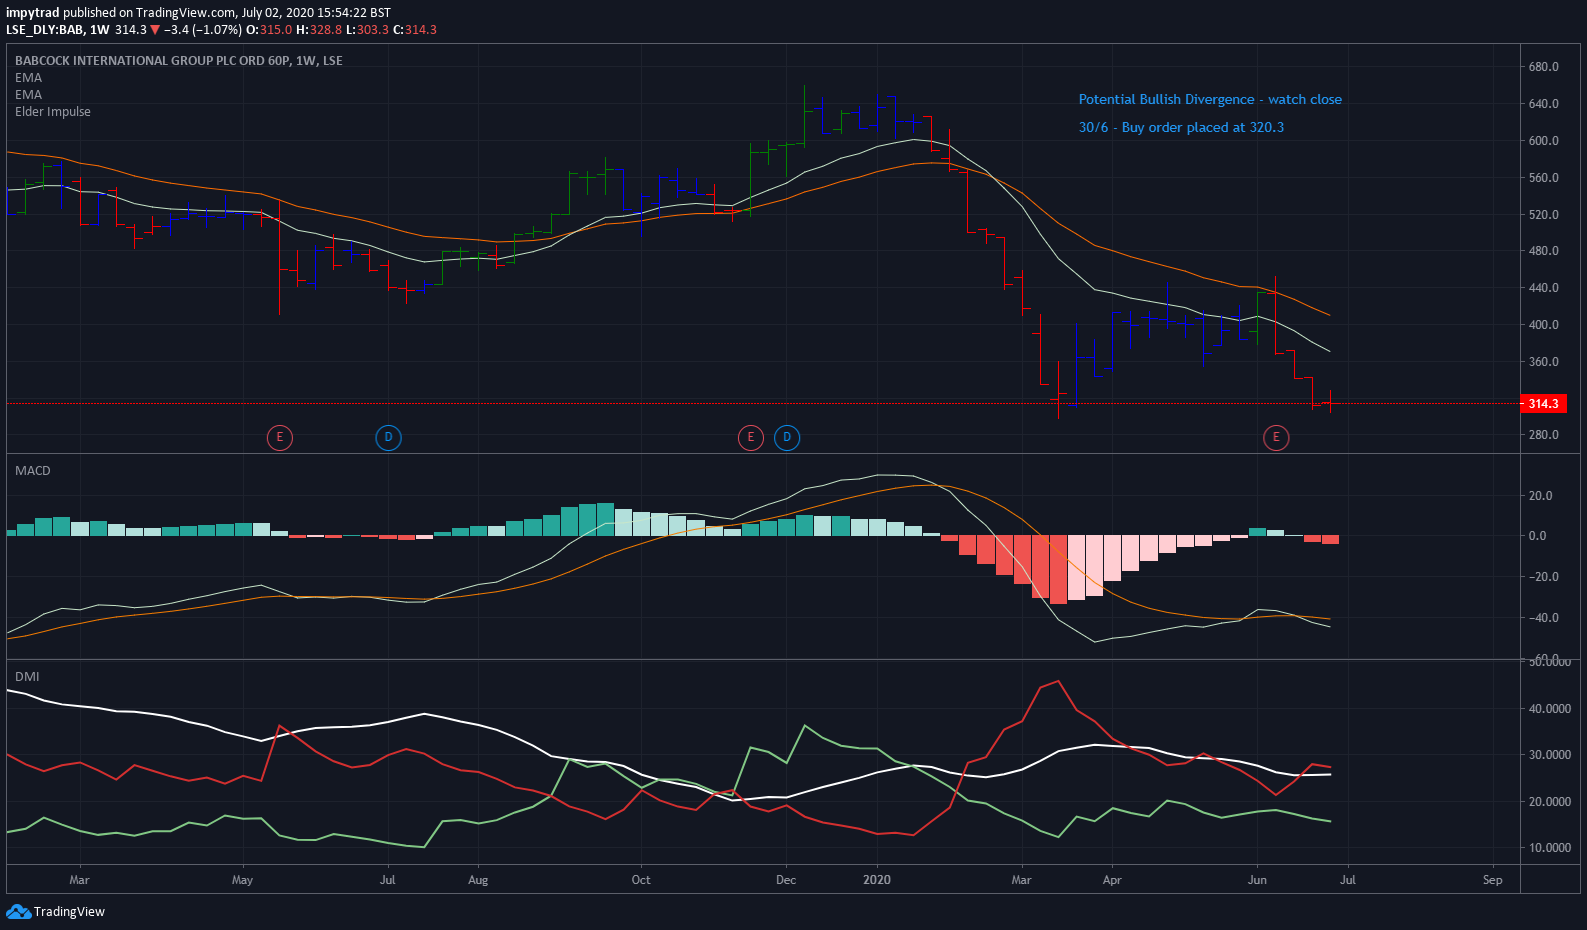Screen dimensions: 1587x930
Task: Open the earnings marker E just after May 2019
Action: pyautogui.click(x=280, y=437)
